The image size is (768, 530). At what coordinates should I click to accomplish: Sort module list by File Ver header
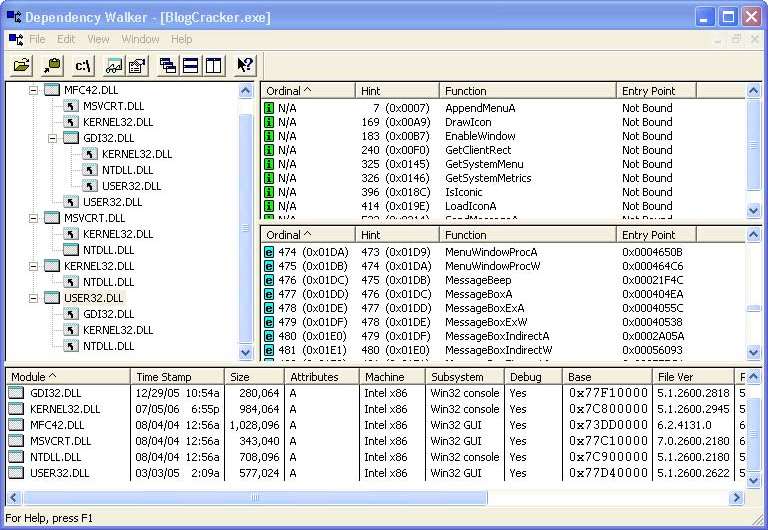[693, 377]
